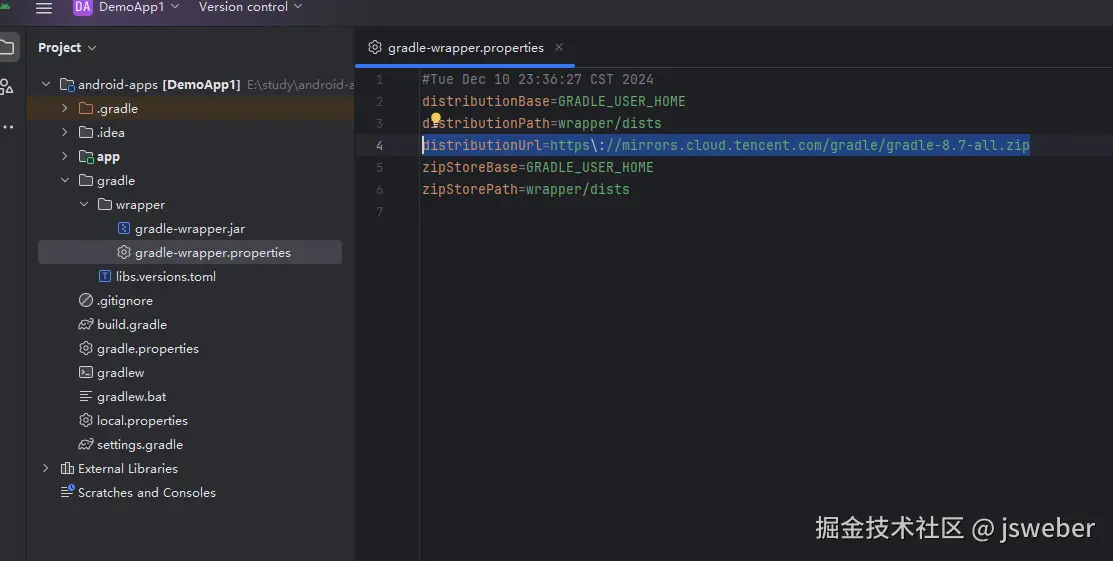Select the gradle-wrapper.properties editor tab

click(465, 48)
